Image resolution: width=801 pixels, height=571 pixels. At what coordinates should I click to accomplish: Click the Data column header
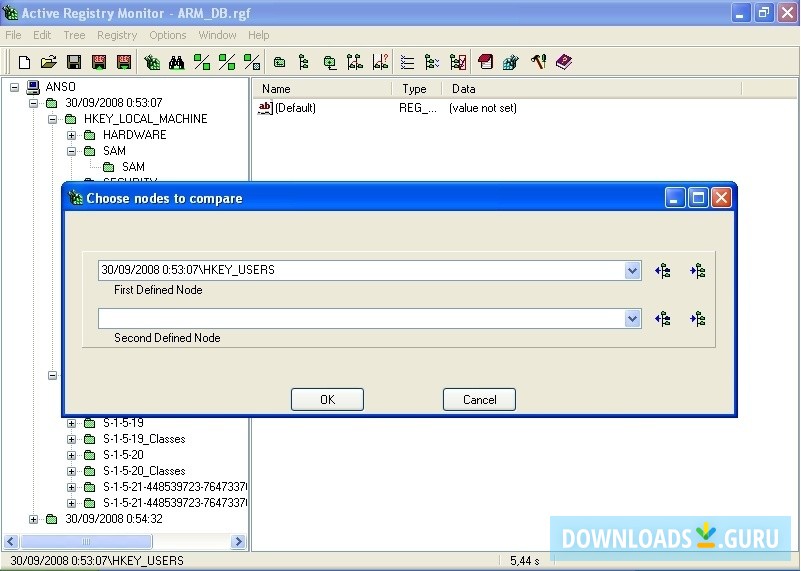tap(592, 89)
